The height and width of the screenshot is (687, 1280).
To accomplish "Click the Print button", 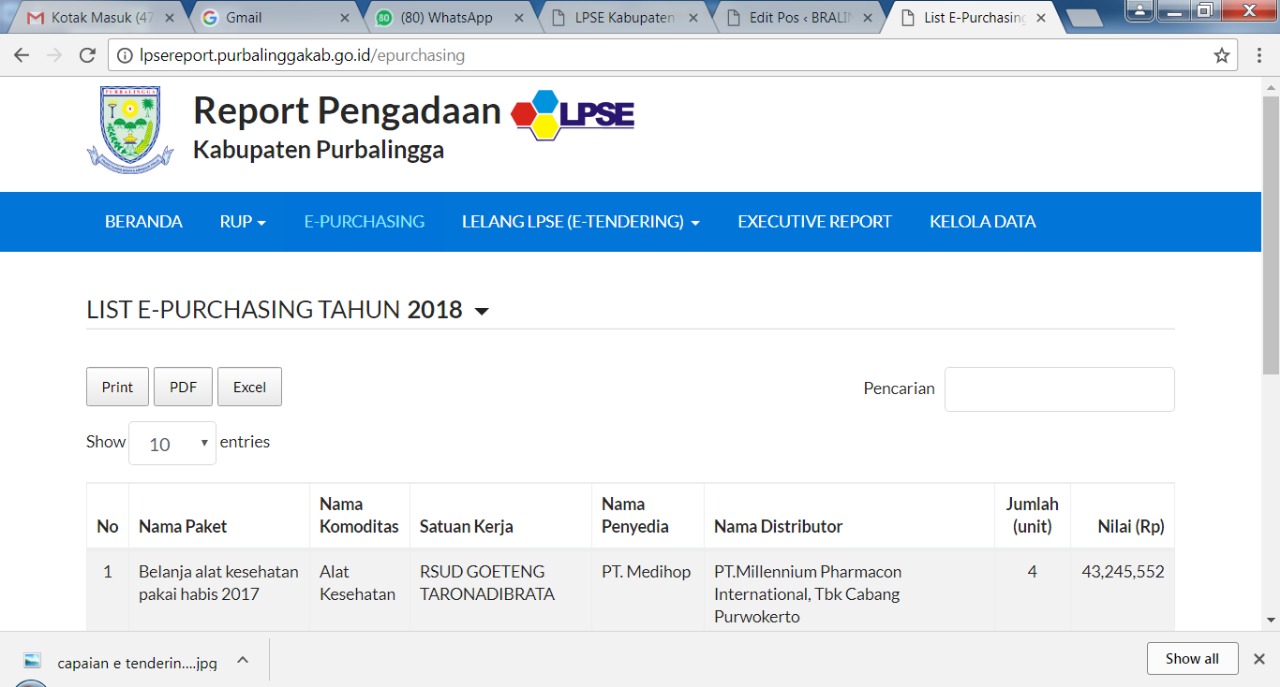I will (x=117, y=387).
